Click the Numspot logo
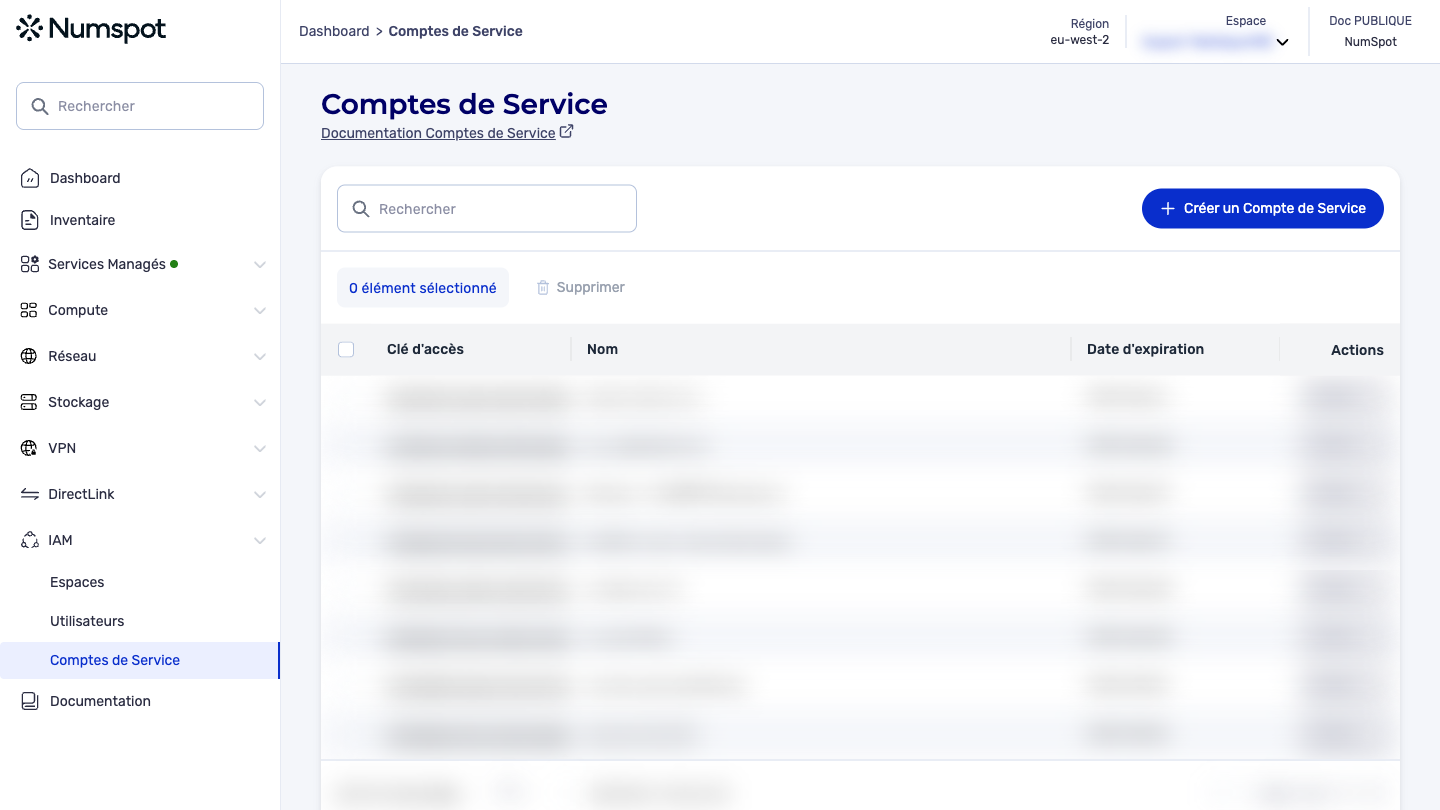The image size is (1440, 810). click(91, 29)
